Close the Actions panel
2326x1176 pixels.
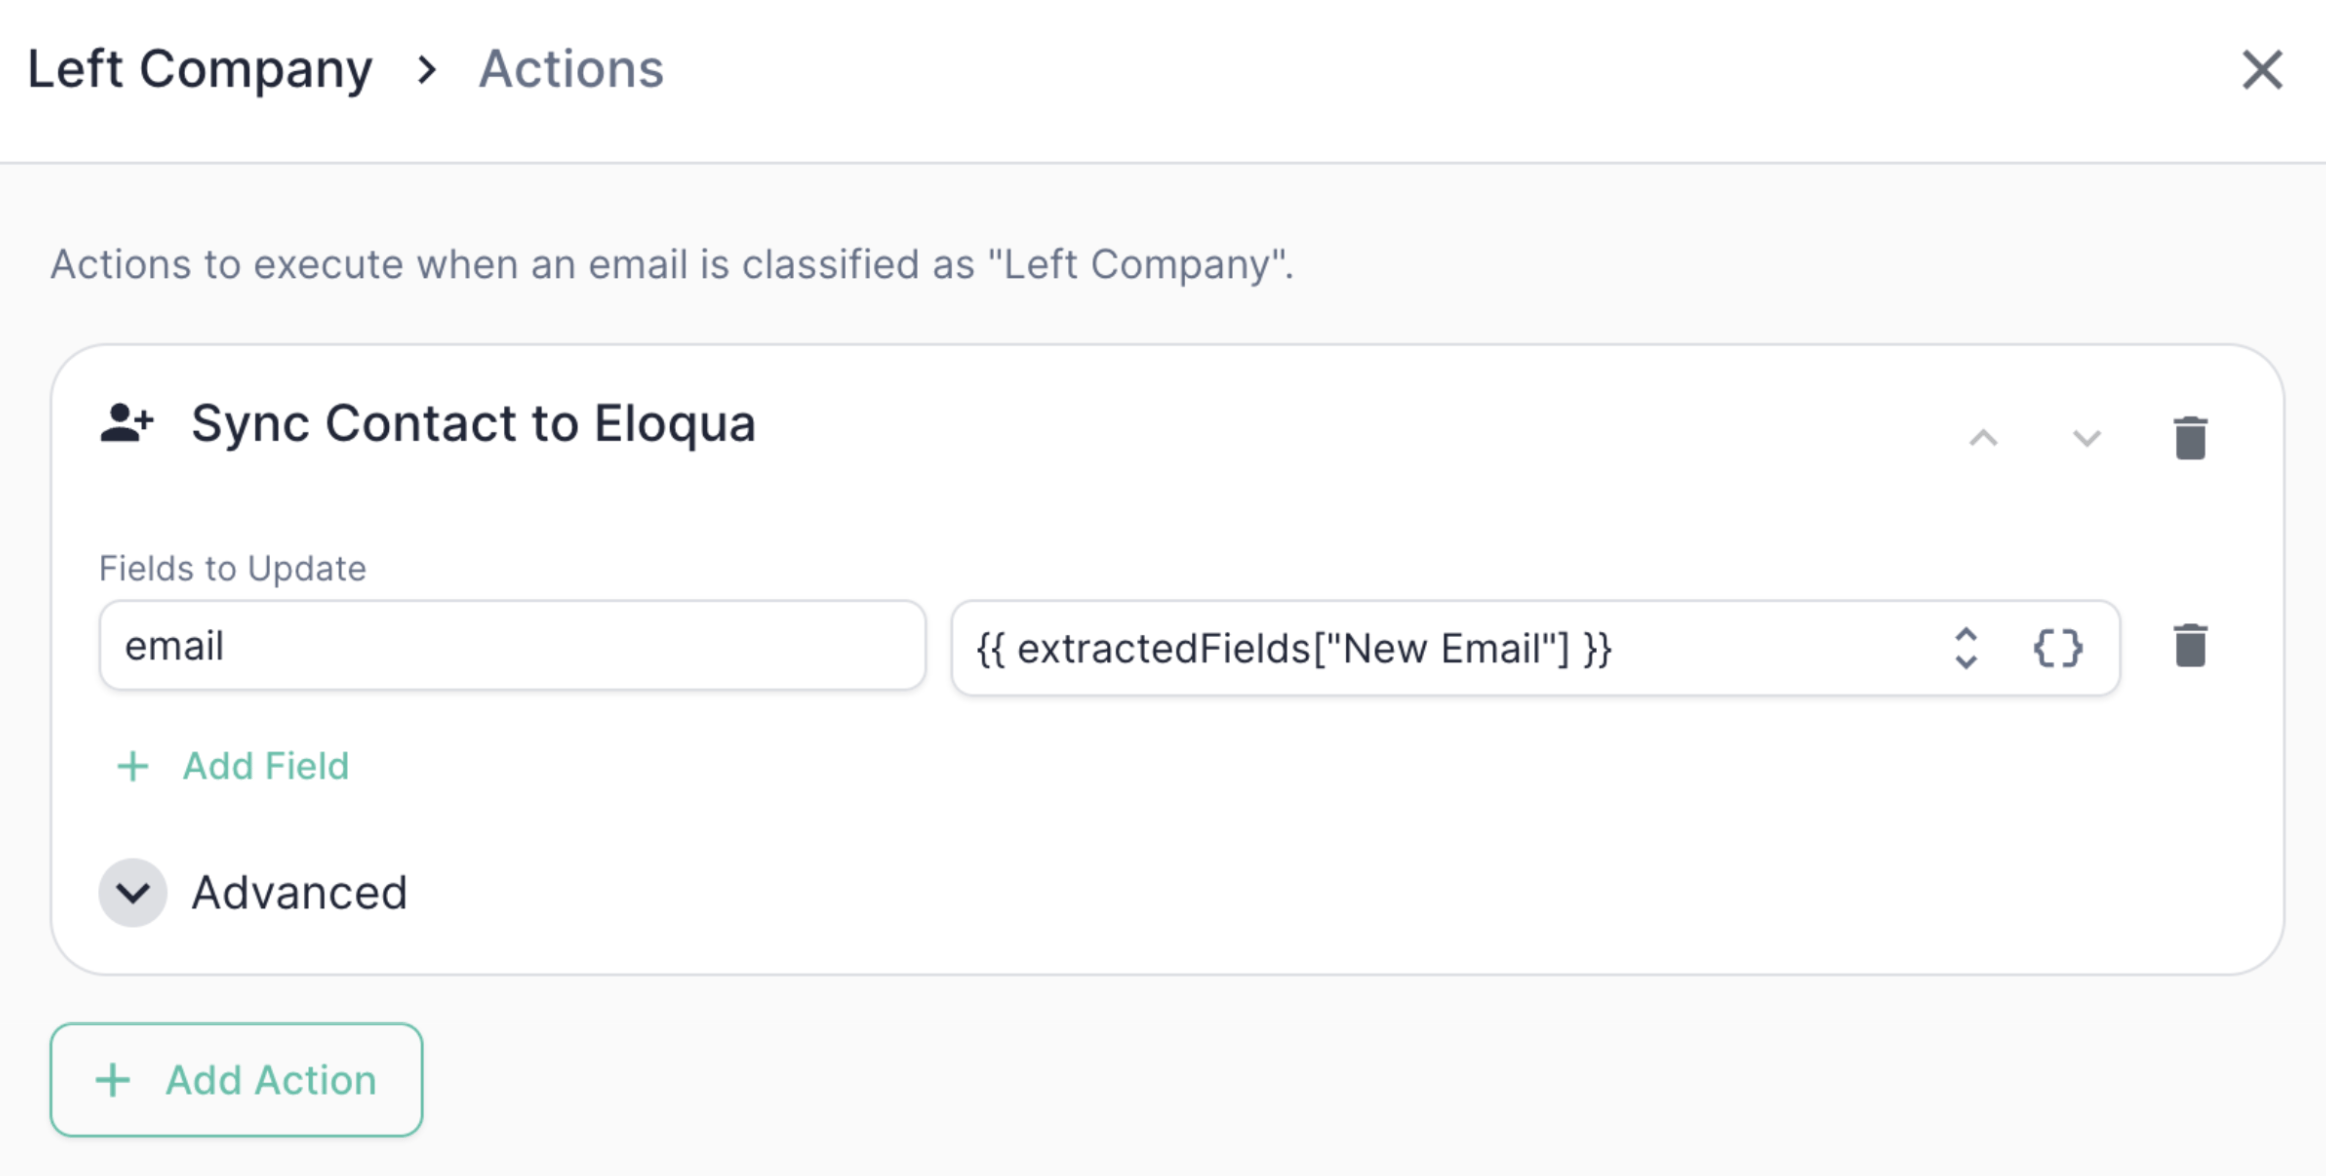tap(2262, 70)
